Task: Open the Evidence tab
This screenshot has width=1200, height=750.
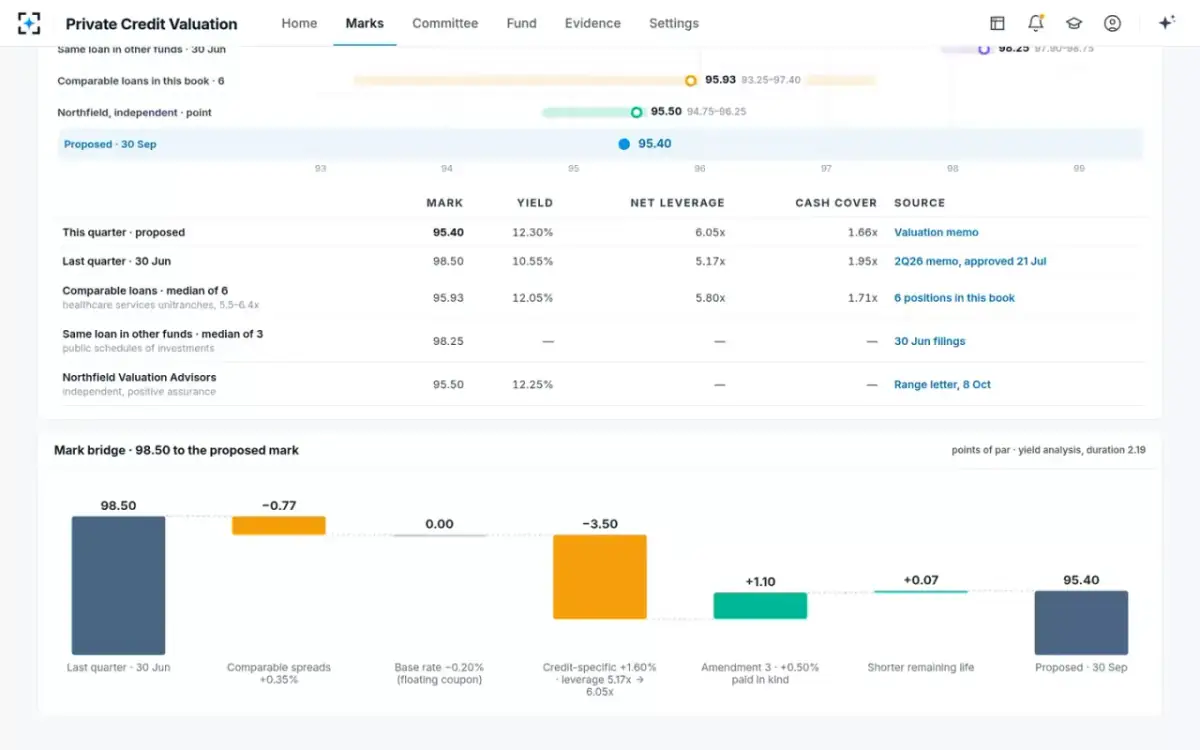Action: 593,23
